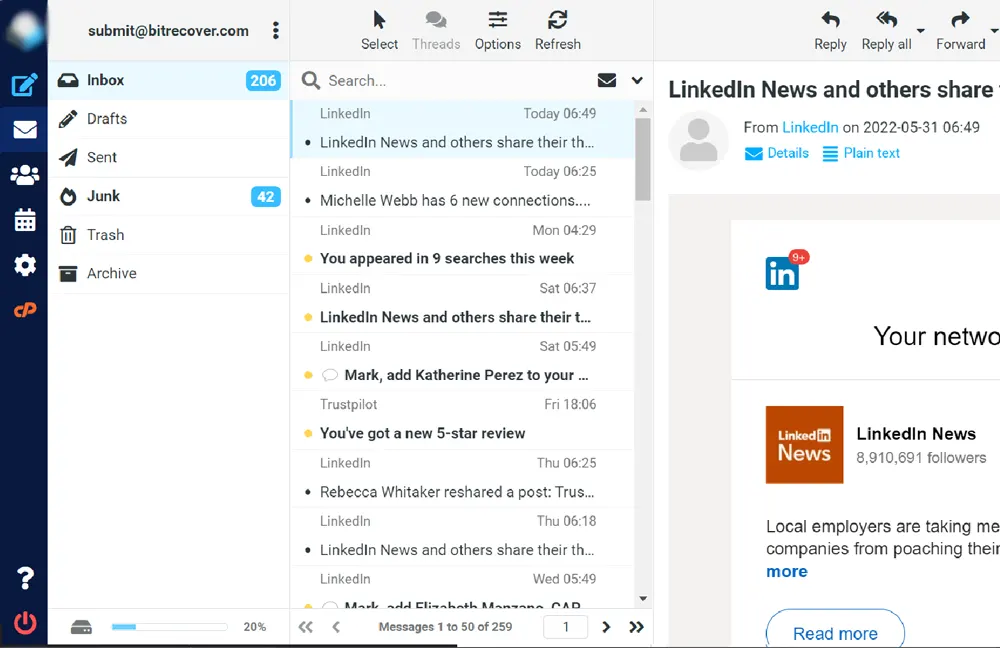This screenshot has width=1000, height=648.
Task: Open the Settings gear in the sidebar
Action: point(24,265)
